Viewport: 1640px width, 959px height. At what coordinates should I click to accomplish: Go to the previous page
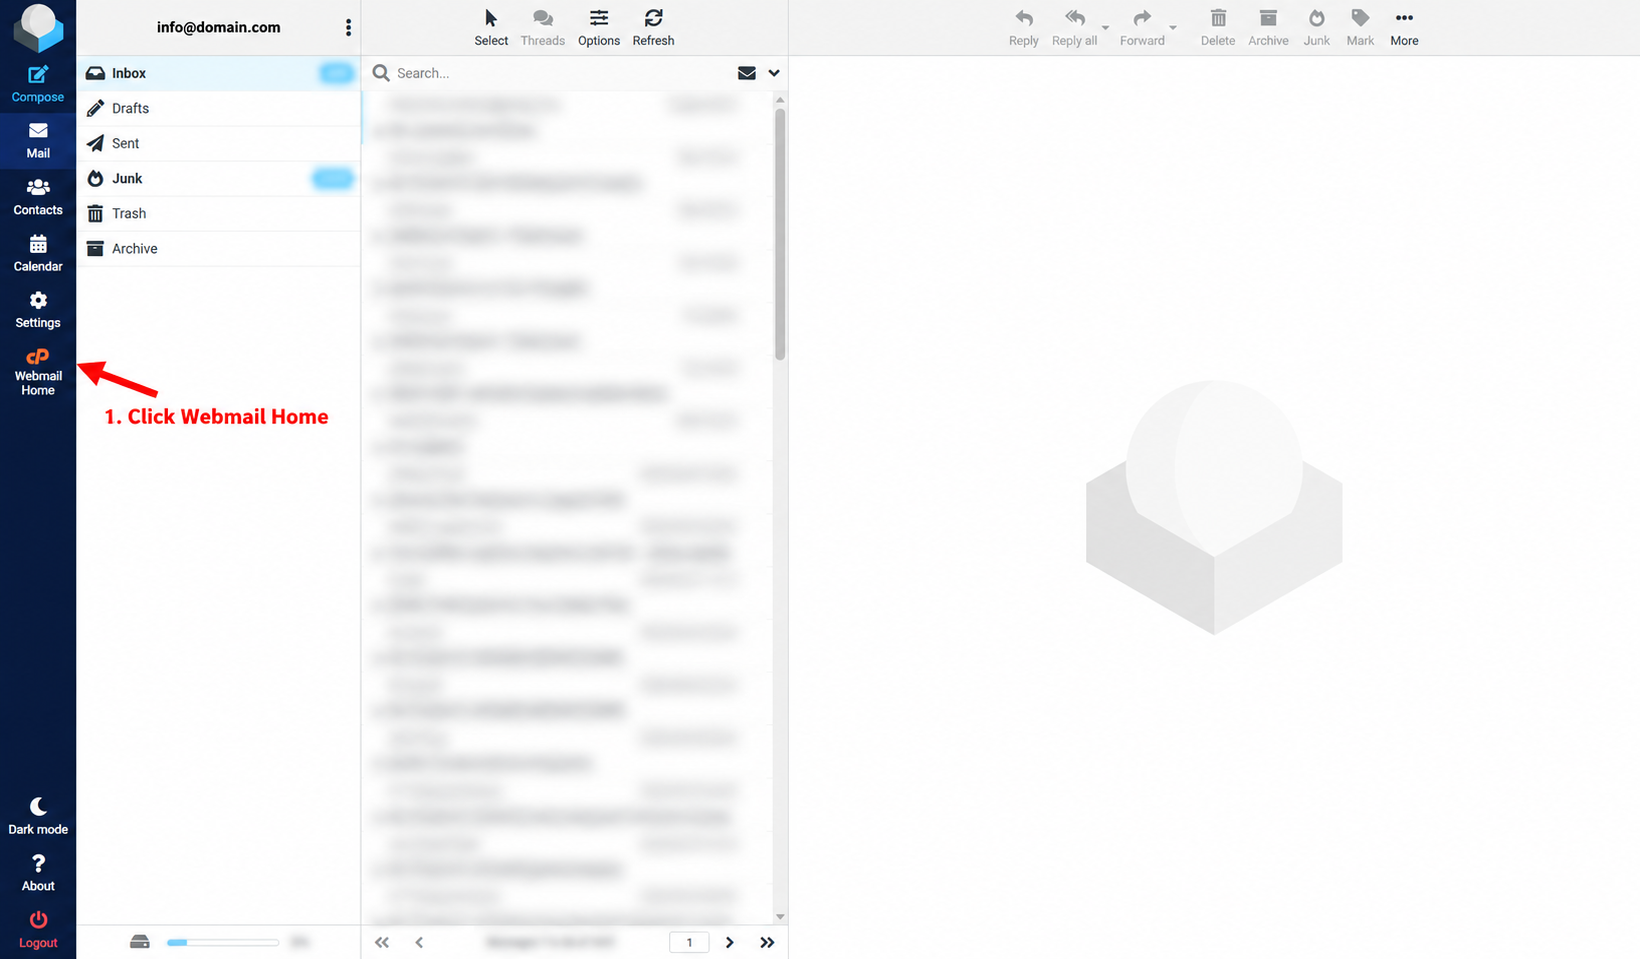click(419, 942)
